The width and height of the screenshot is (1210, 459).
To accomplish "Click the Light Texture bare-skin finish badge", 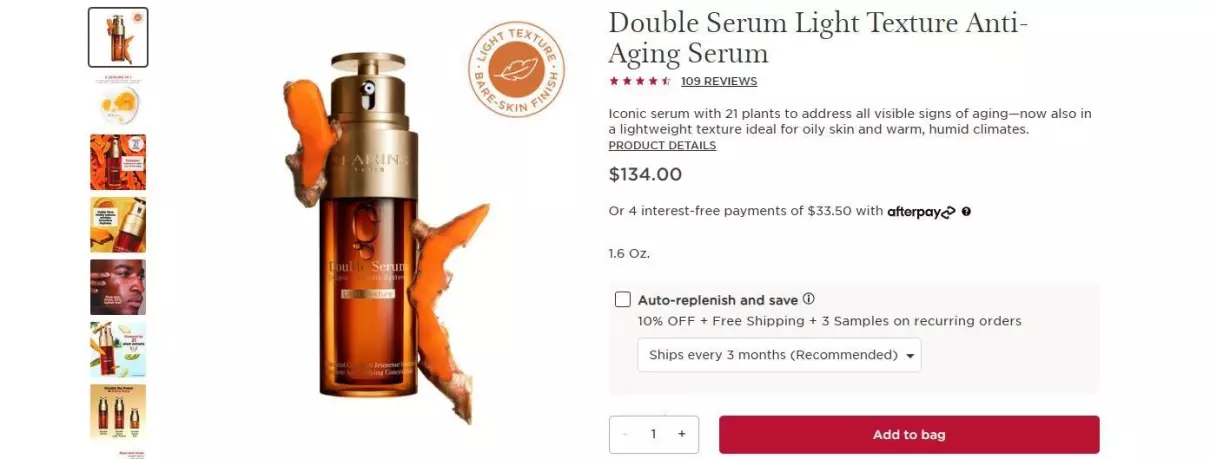I will pyautogui.click(x=516, y=70).
